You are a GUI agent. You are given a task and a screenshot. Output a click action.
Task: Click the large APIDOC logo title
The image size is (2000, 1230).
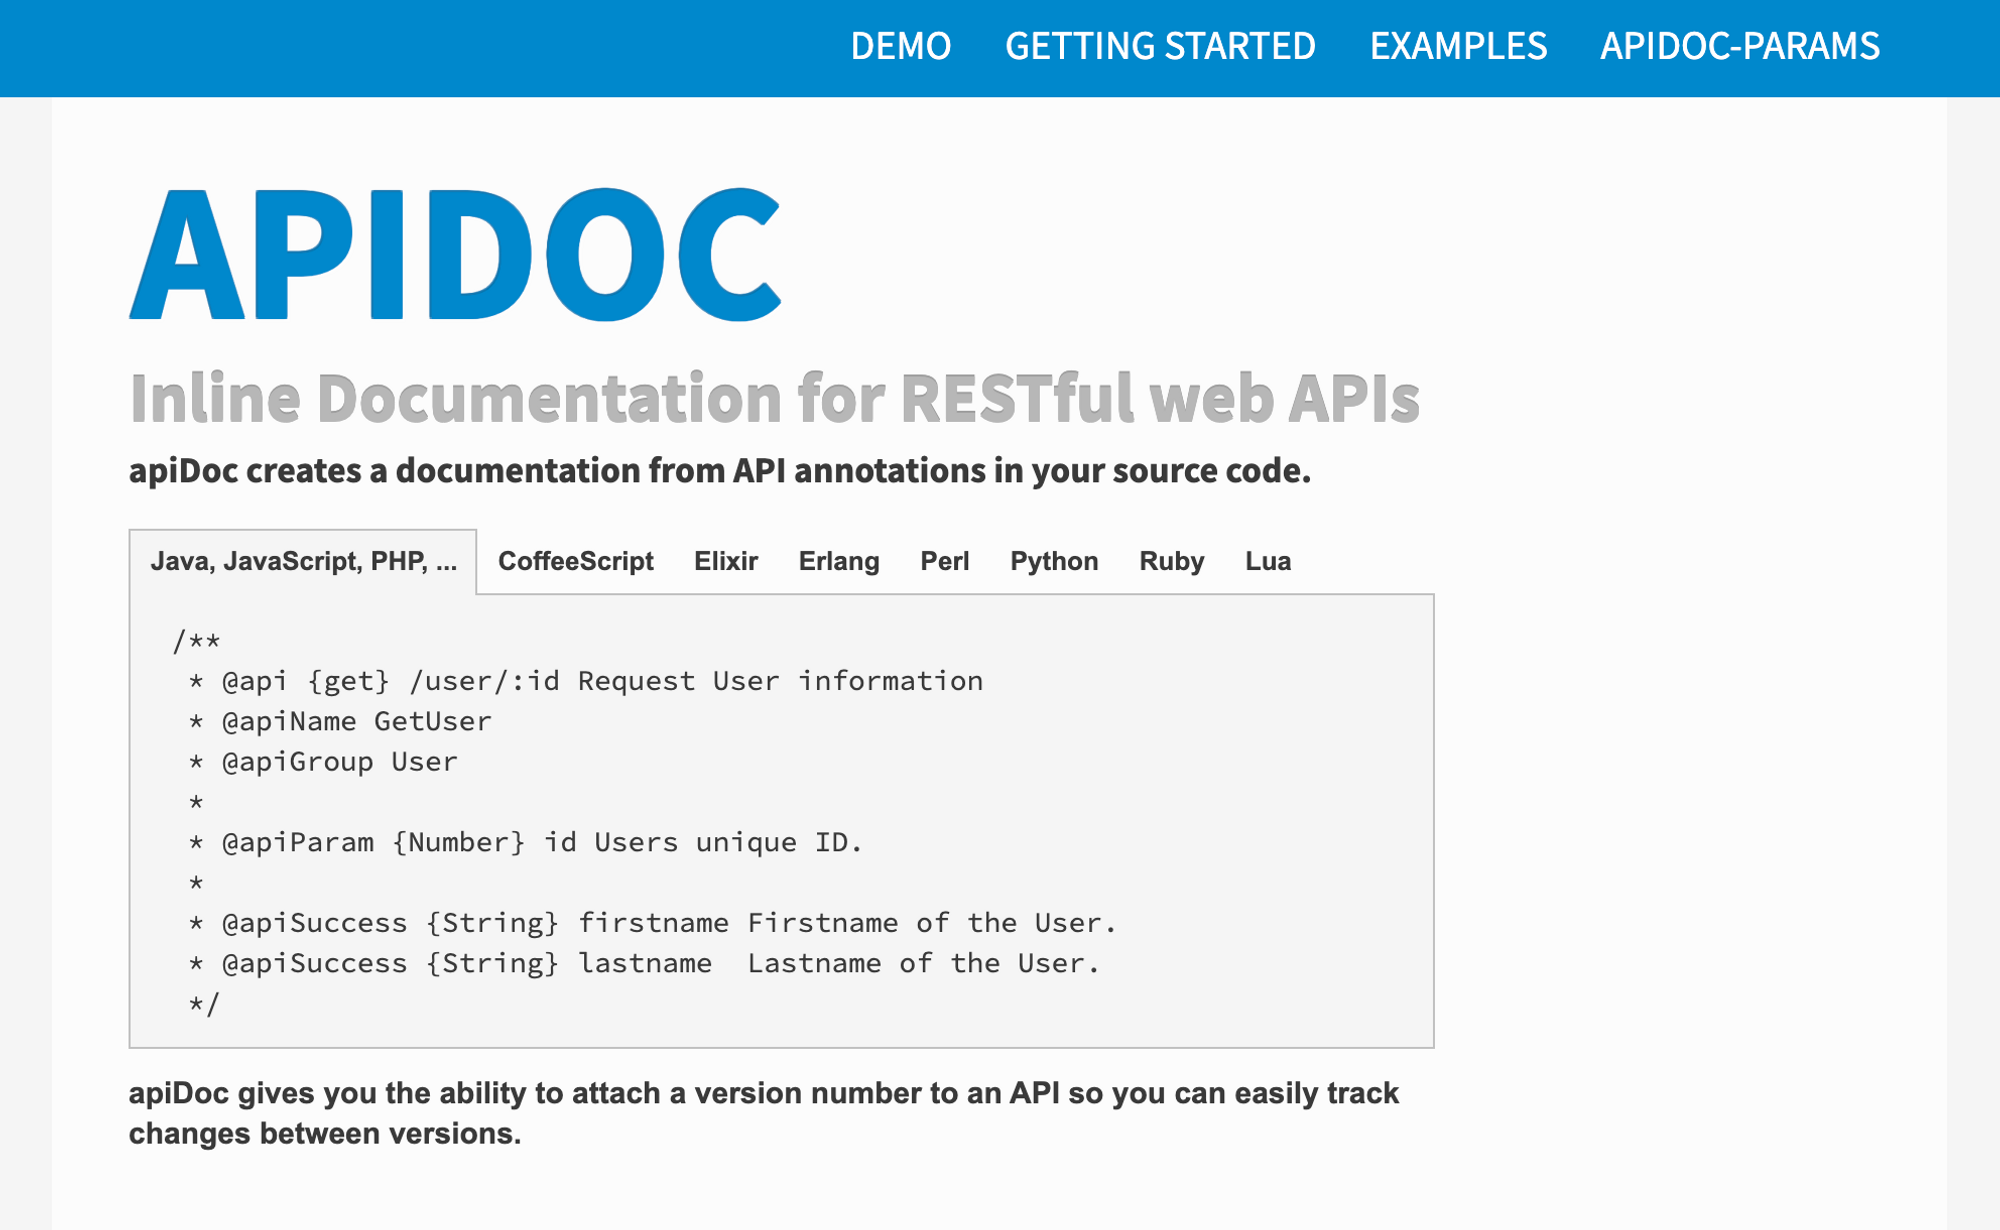[455, 255]
